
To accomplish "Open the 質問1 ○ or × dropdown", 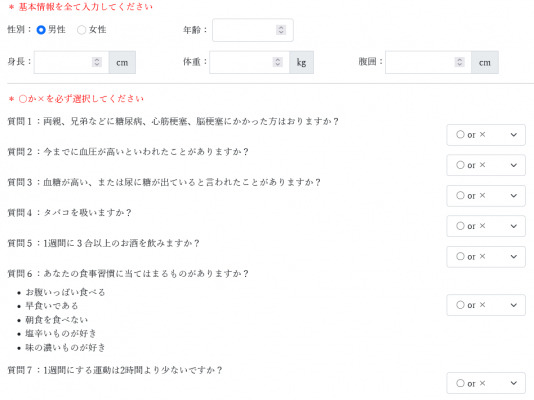I will pyautogui.click(x=486, y=135).
